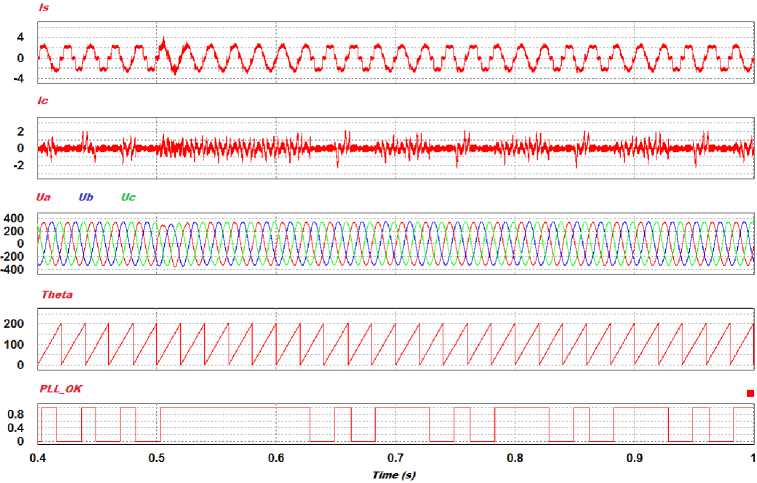Select the PLL_OK curve label
The height and width of the screenshot is (483, 757).
click(61, 389)
